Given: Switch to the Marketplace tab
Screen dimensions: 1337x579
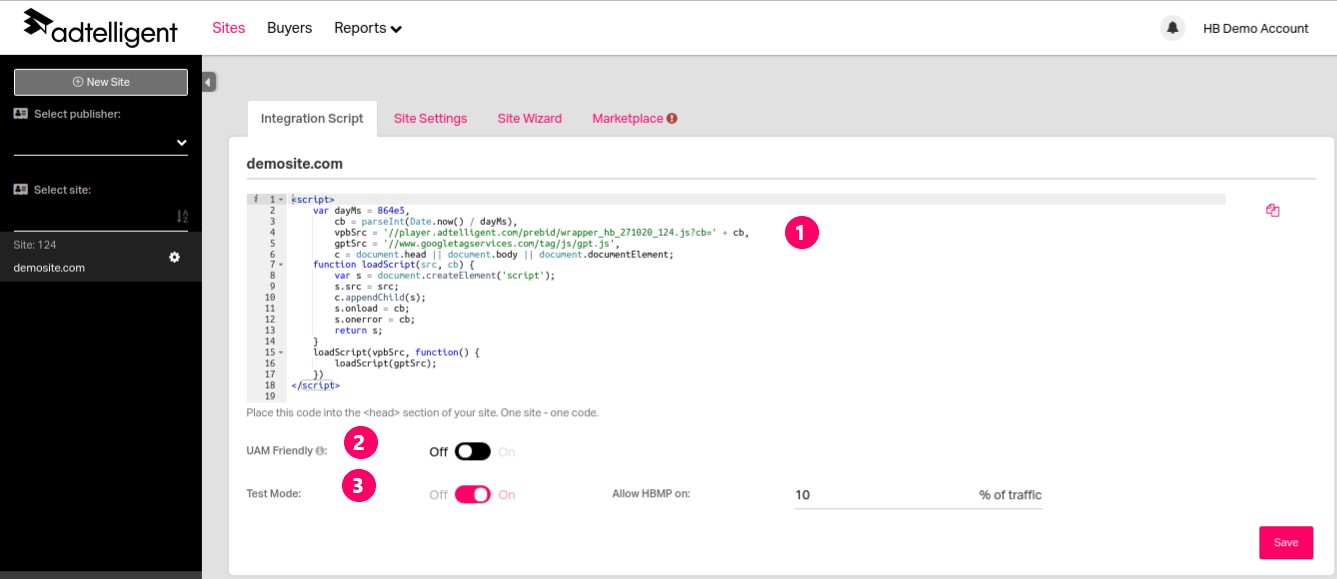Looking at the screenshot, I should tap(634, 118).
